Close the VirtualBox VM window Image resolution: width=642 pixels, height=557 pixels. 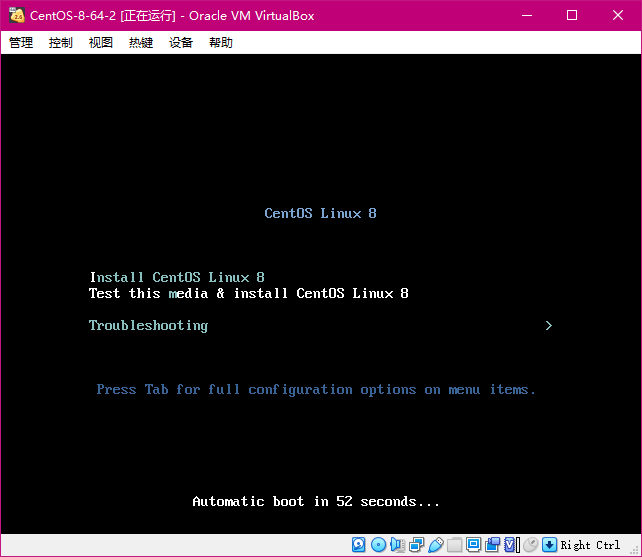point(618,16)
